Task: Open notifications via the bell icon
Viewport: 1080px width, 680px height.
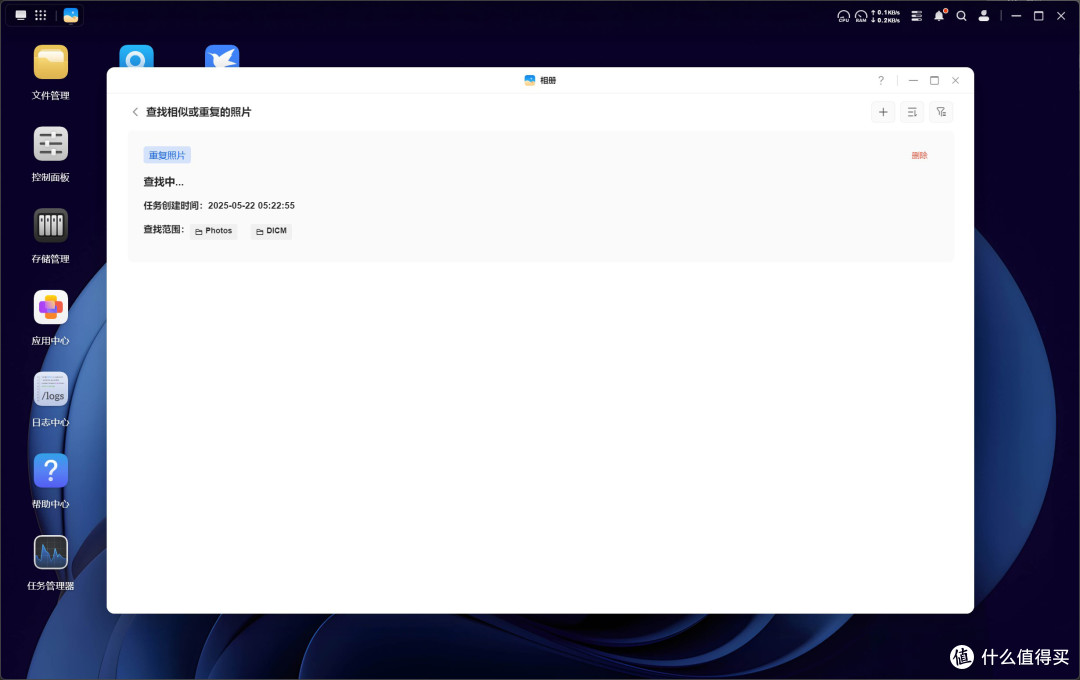Action: coord(939,16)
